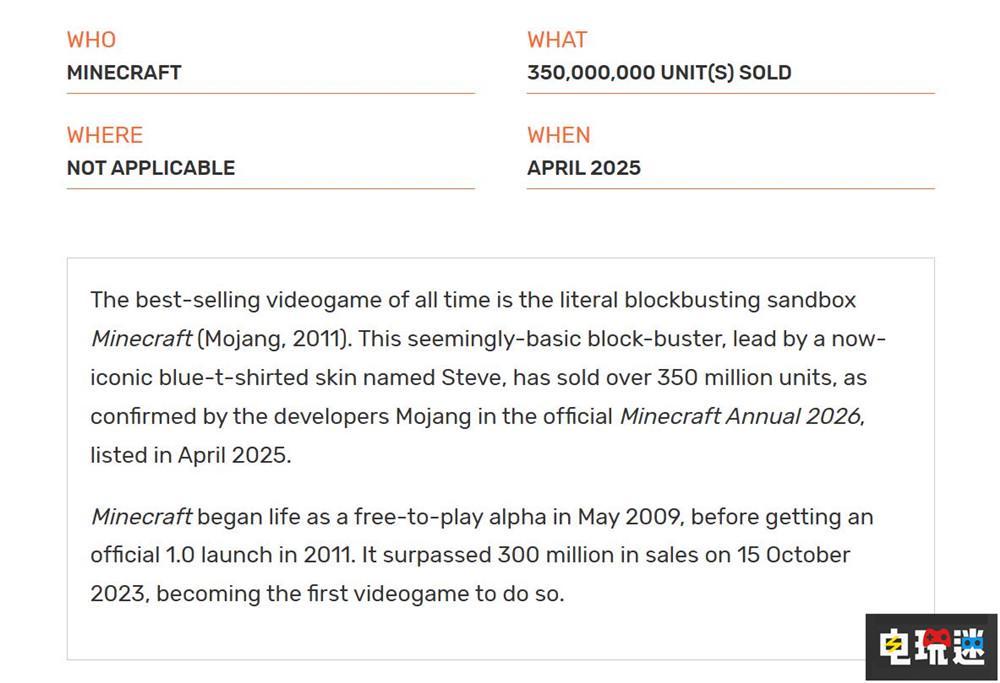Click the italic Minecraft Annual 2026 title

point(740,416)
